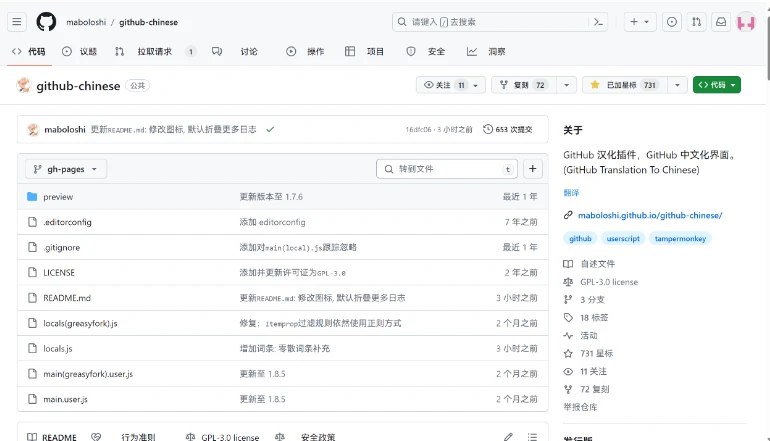Open the notifications inbox icon

click(x=721, y=22)
